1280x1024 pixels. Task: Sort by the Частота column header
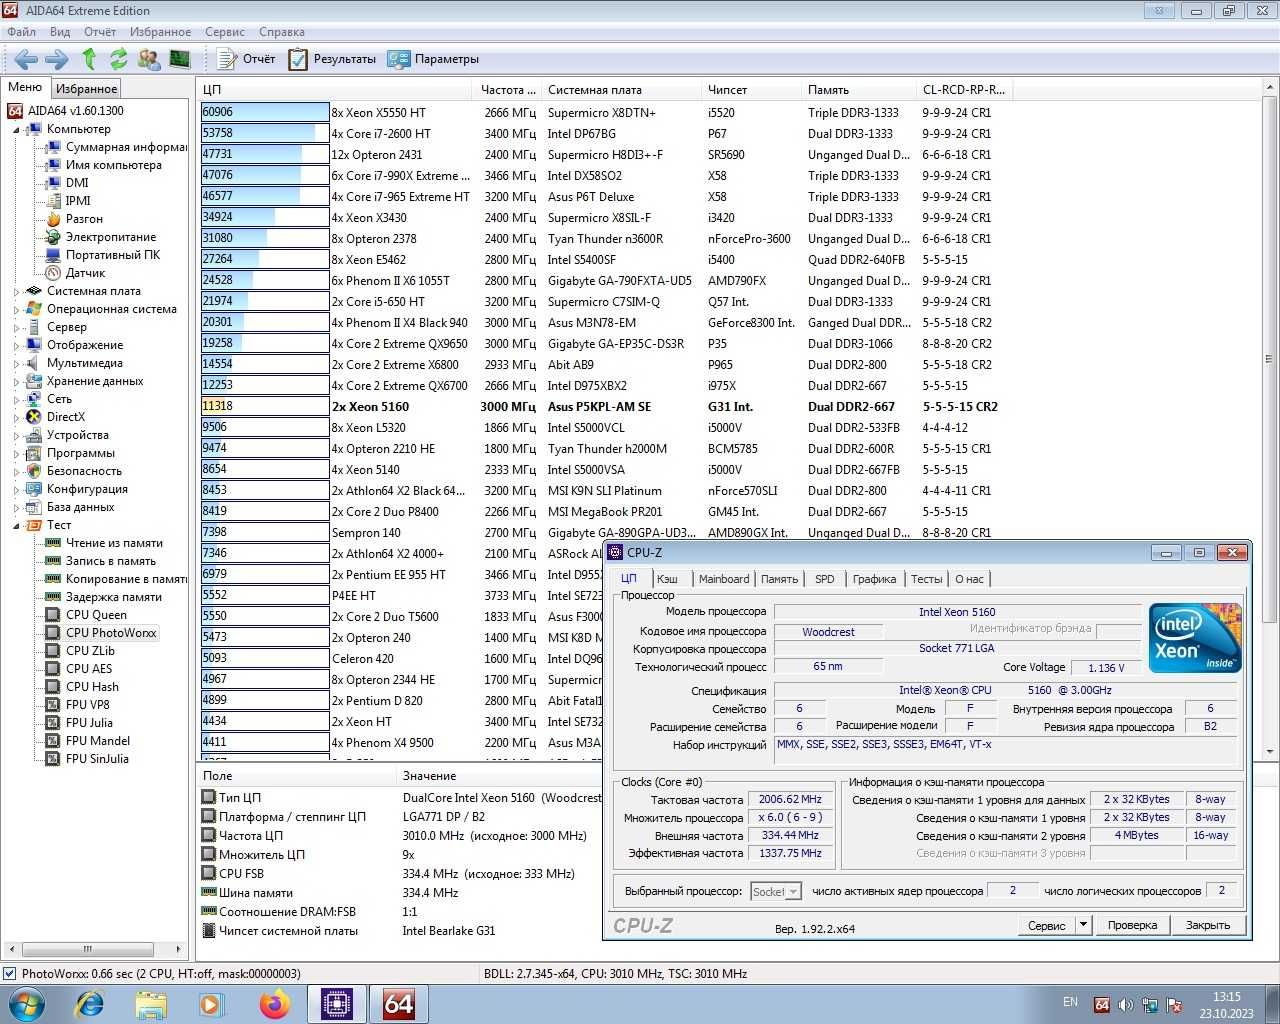507,90
